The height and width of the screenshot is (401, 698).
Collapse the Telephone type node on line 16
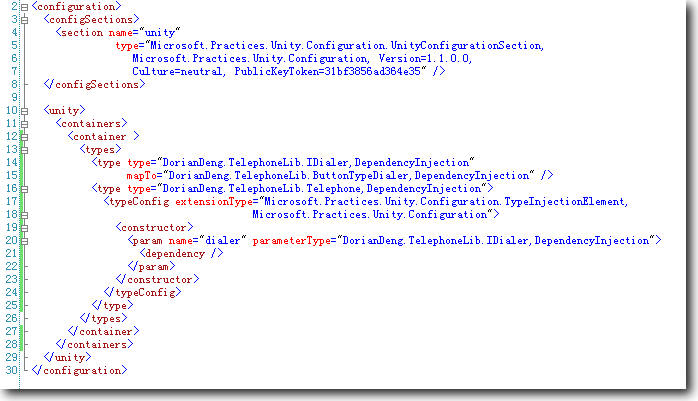coord(24,189)
